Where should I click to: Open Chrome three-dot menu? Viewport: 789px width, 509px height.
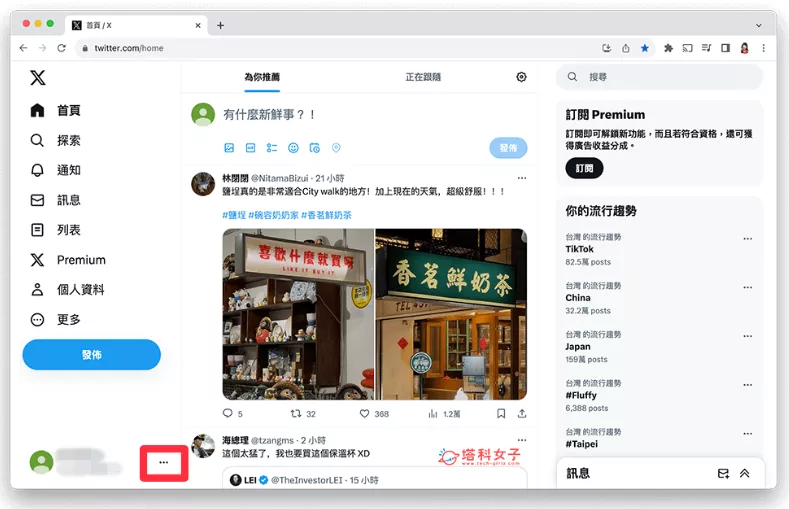(763, 48)
